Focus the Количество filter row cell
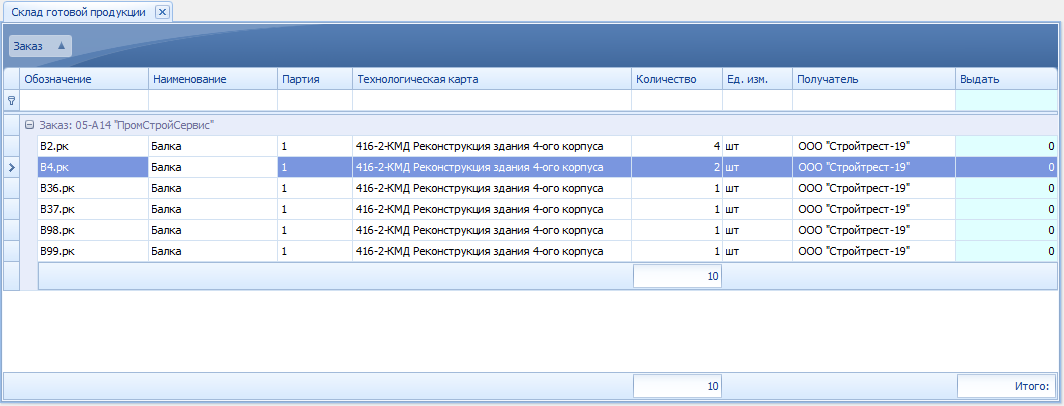 [677, 100]
